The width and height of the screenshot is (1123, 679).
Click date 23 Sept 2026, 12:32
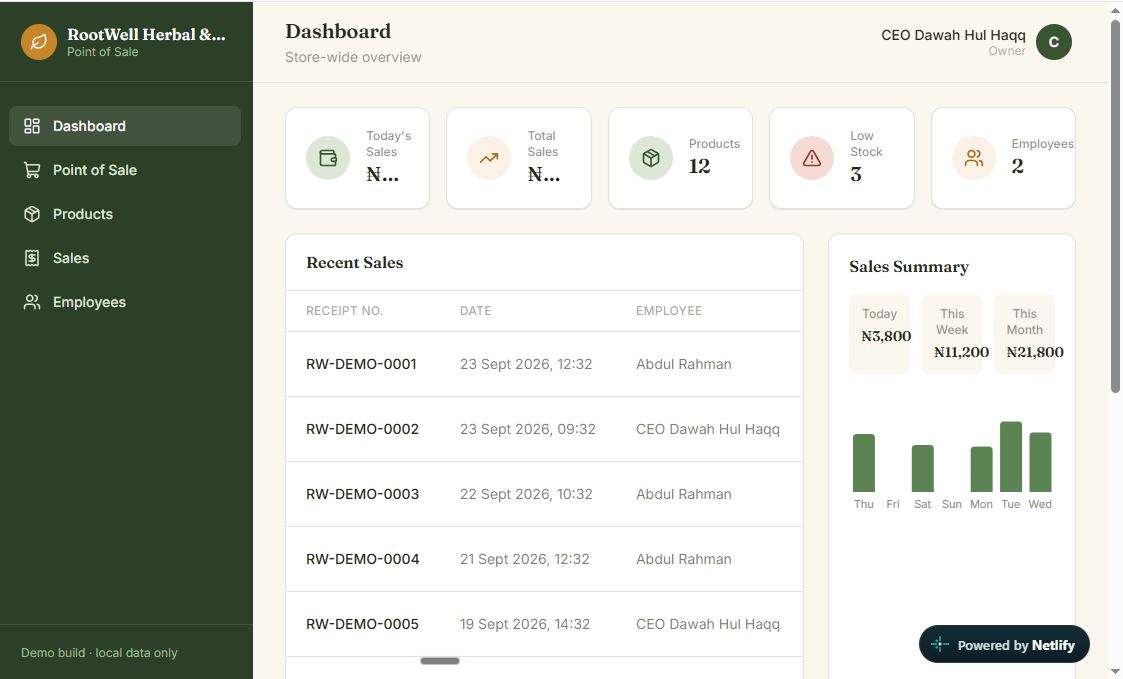coord(526,364)
